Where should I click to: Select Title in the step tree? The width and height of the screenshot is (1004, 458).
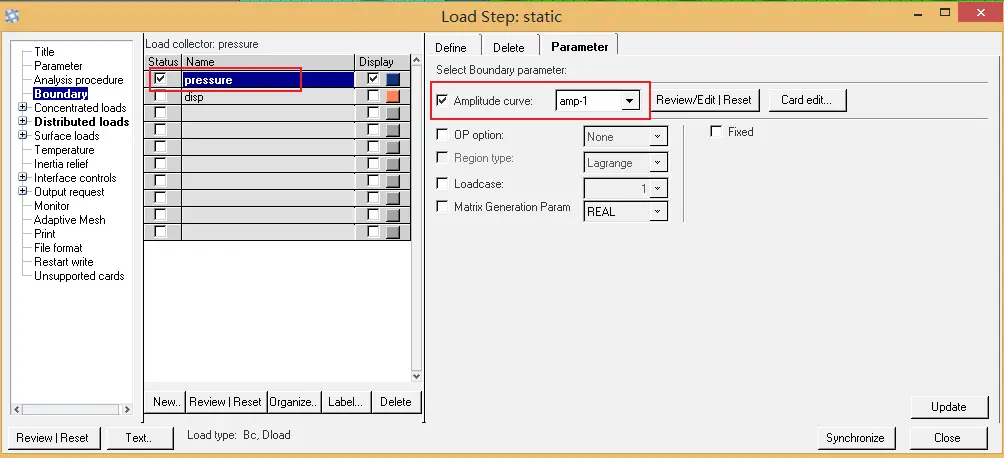(x=44, y=52)
